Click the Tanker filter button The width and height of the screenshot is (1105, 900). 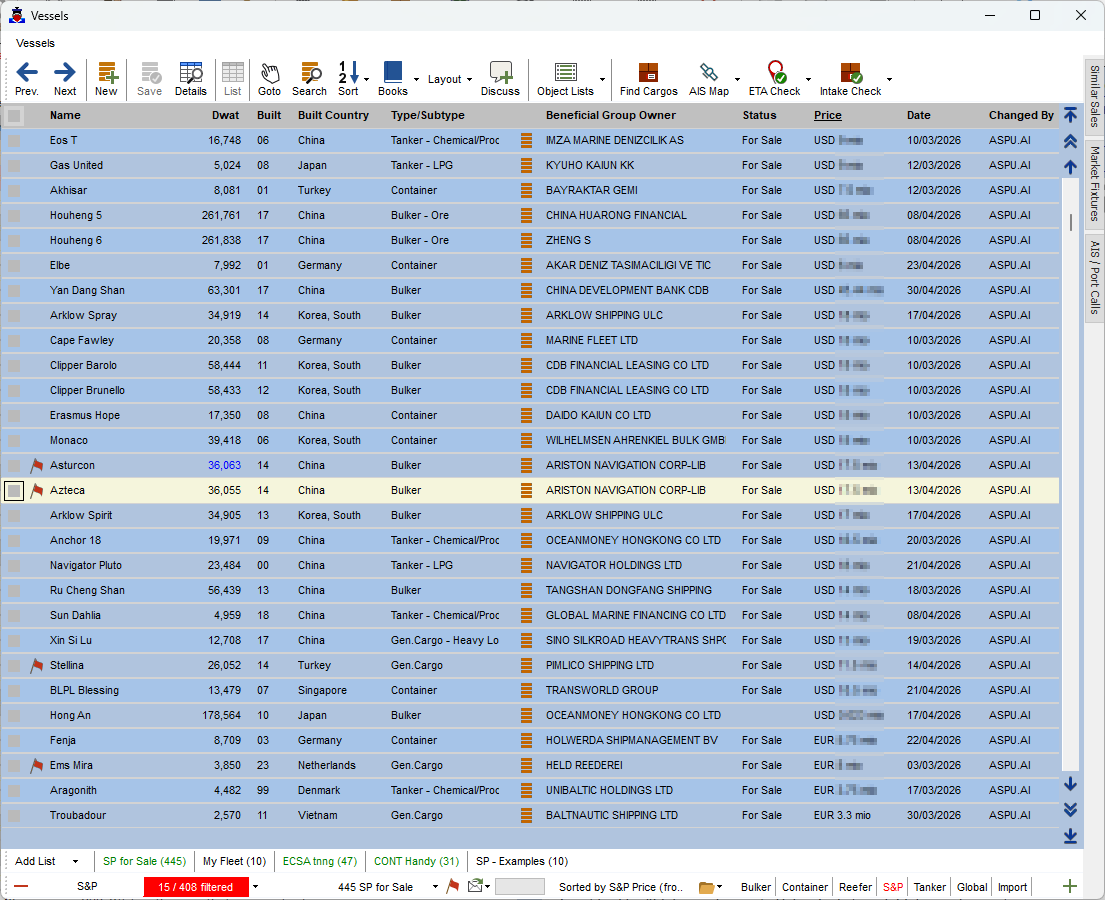point(930,887)
